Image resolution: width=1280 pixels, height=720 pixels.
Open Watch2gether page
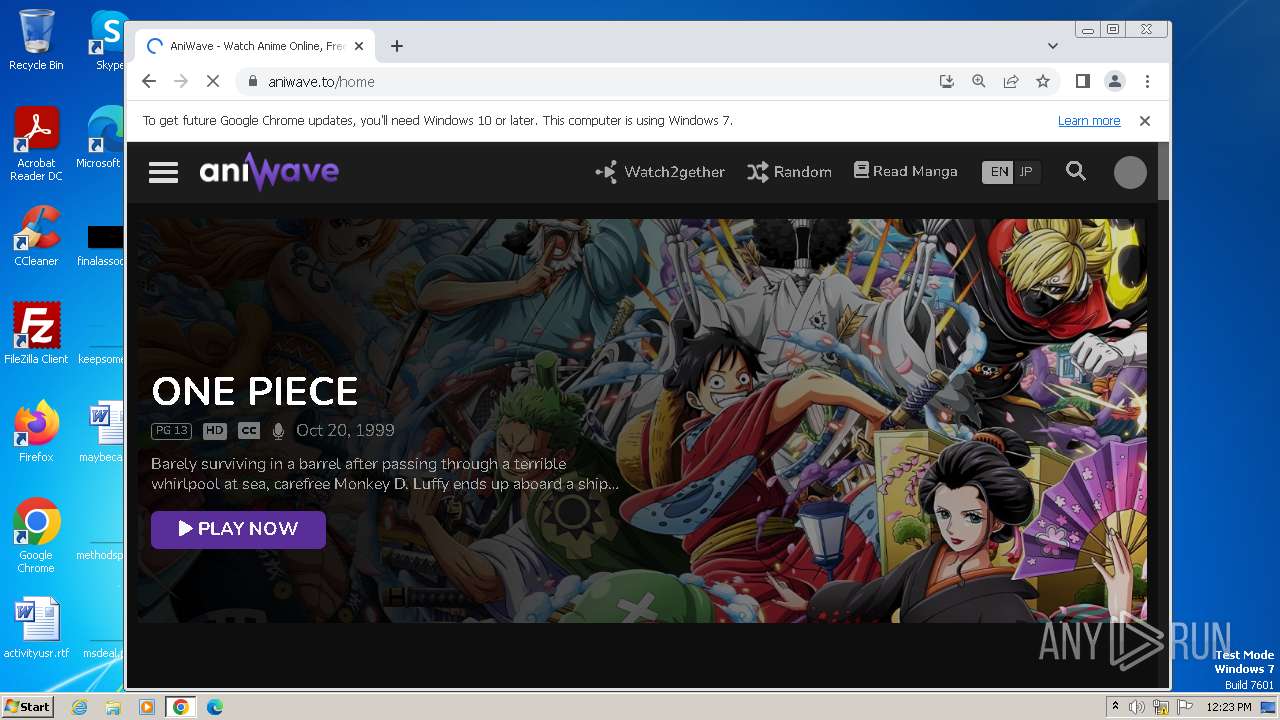(660, 172)
